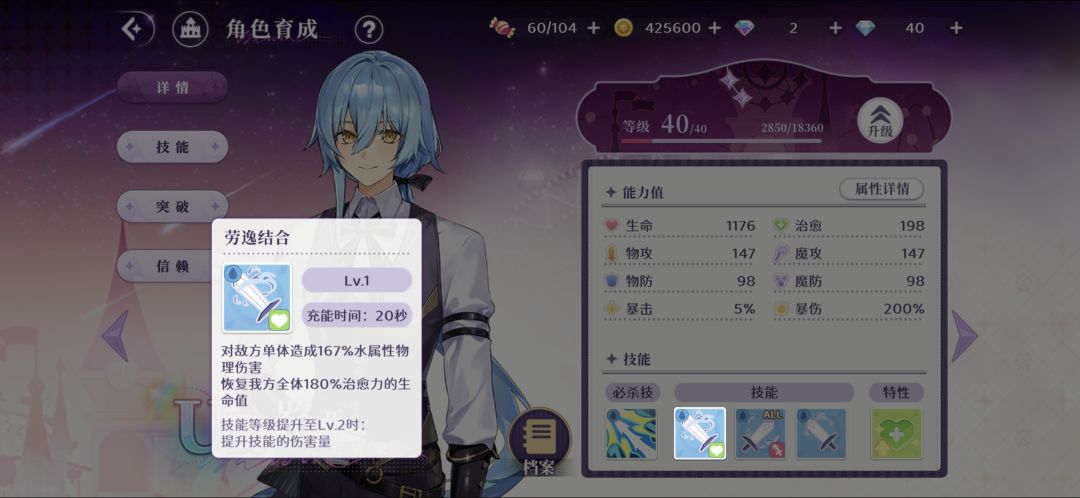The image size is (1080, 498).
Task: Select the green heart 特性 trait icon
Action: tap(896, 433)
